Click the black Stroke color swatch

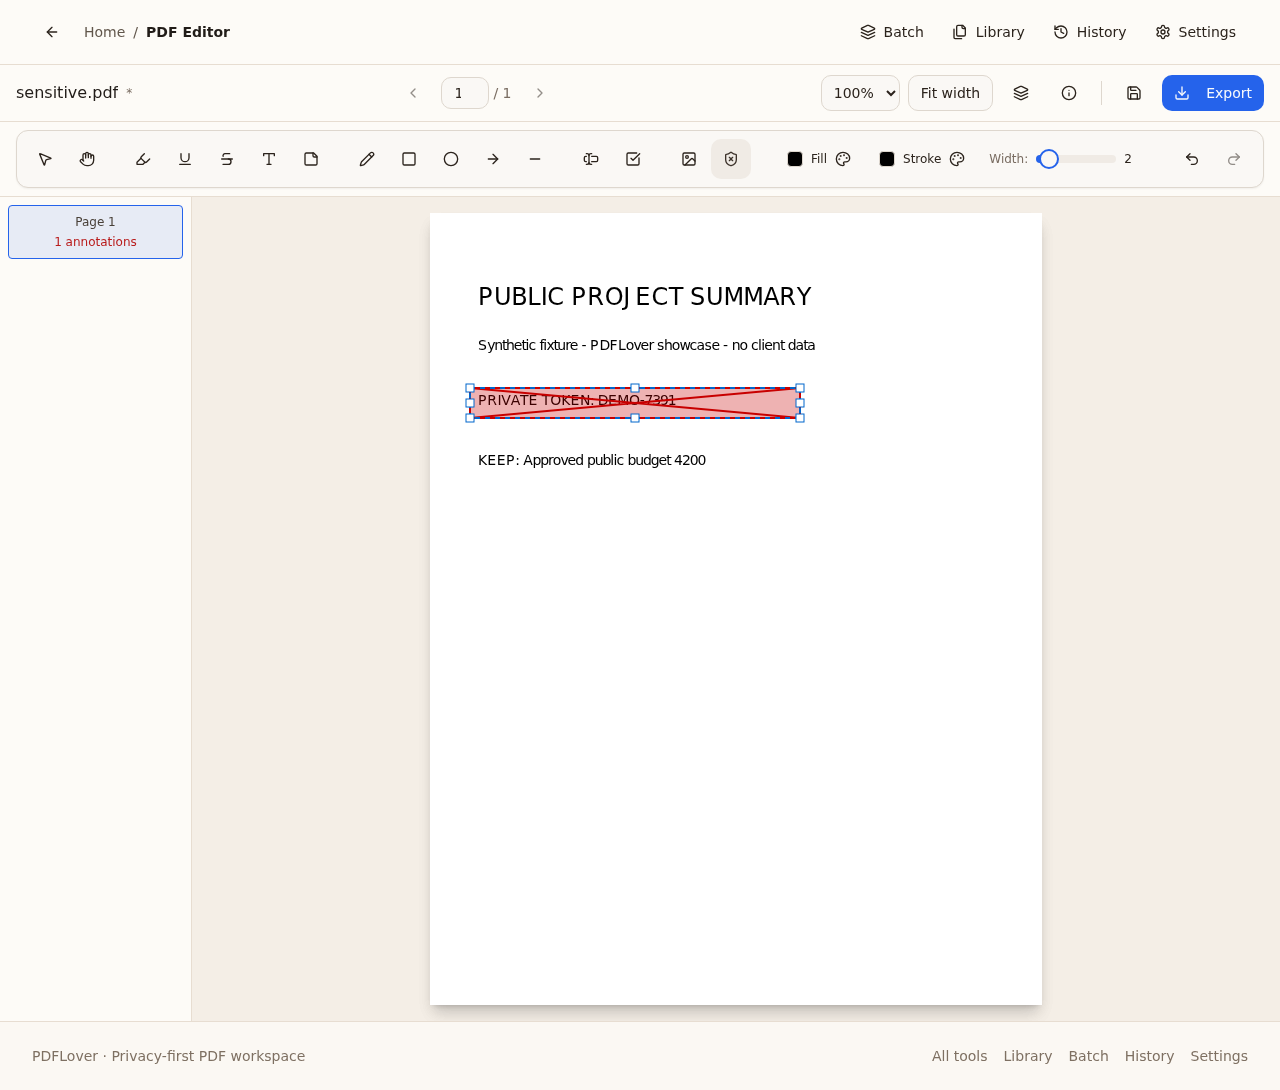click(x=887, y=159)
